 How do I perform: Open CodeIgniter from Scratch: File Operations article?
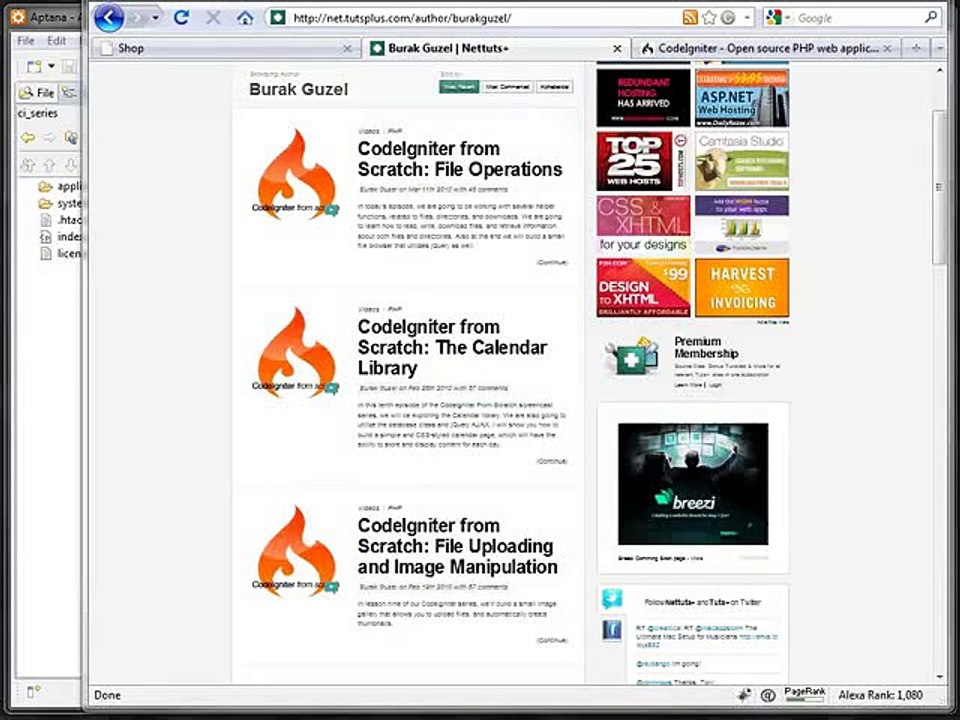[x=460, y=159]
